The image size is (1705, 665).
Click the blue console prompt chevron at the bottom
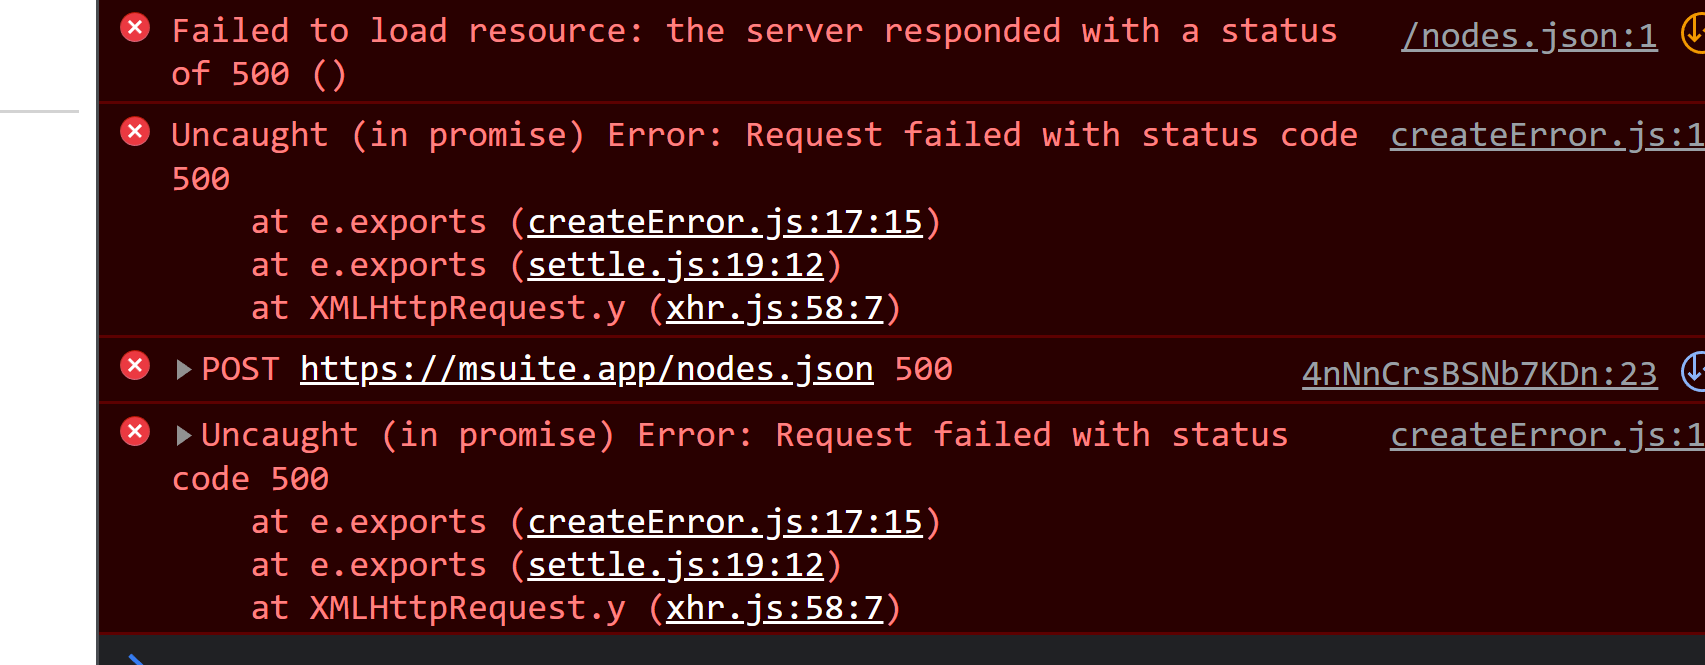coord(135,658)
